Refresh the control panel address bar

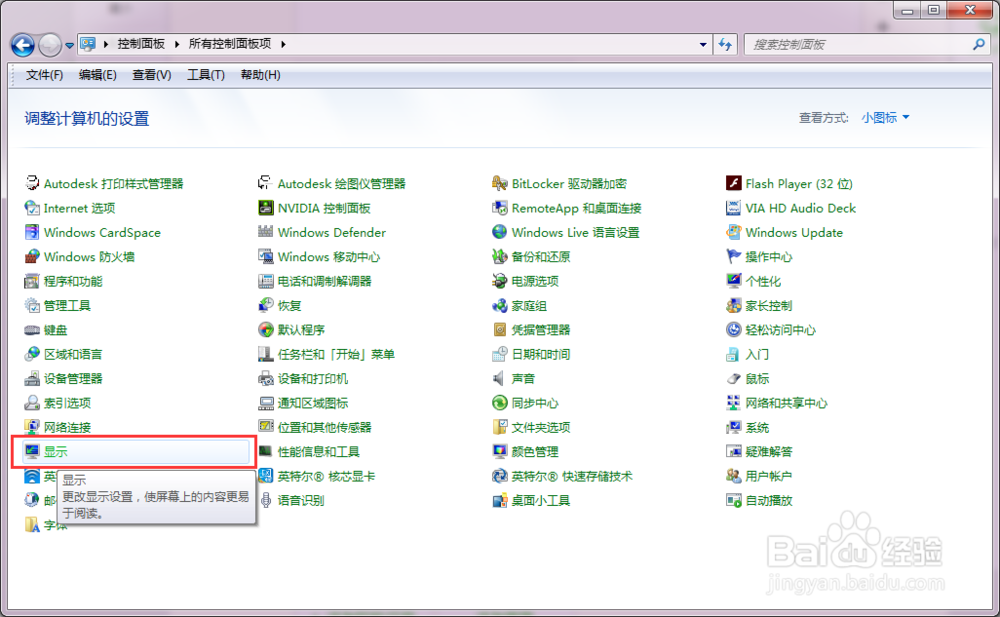pyautogui.click(x=725, y=44)
